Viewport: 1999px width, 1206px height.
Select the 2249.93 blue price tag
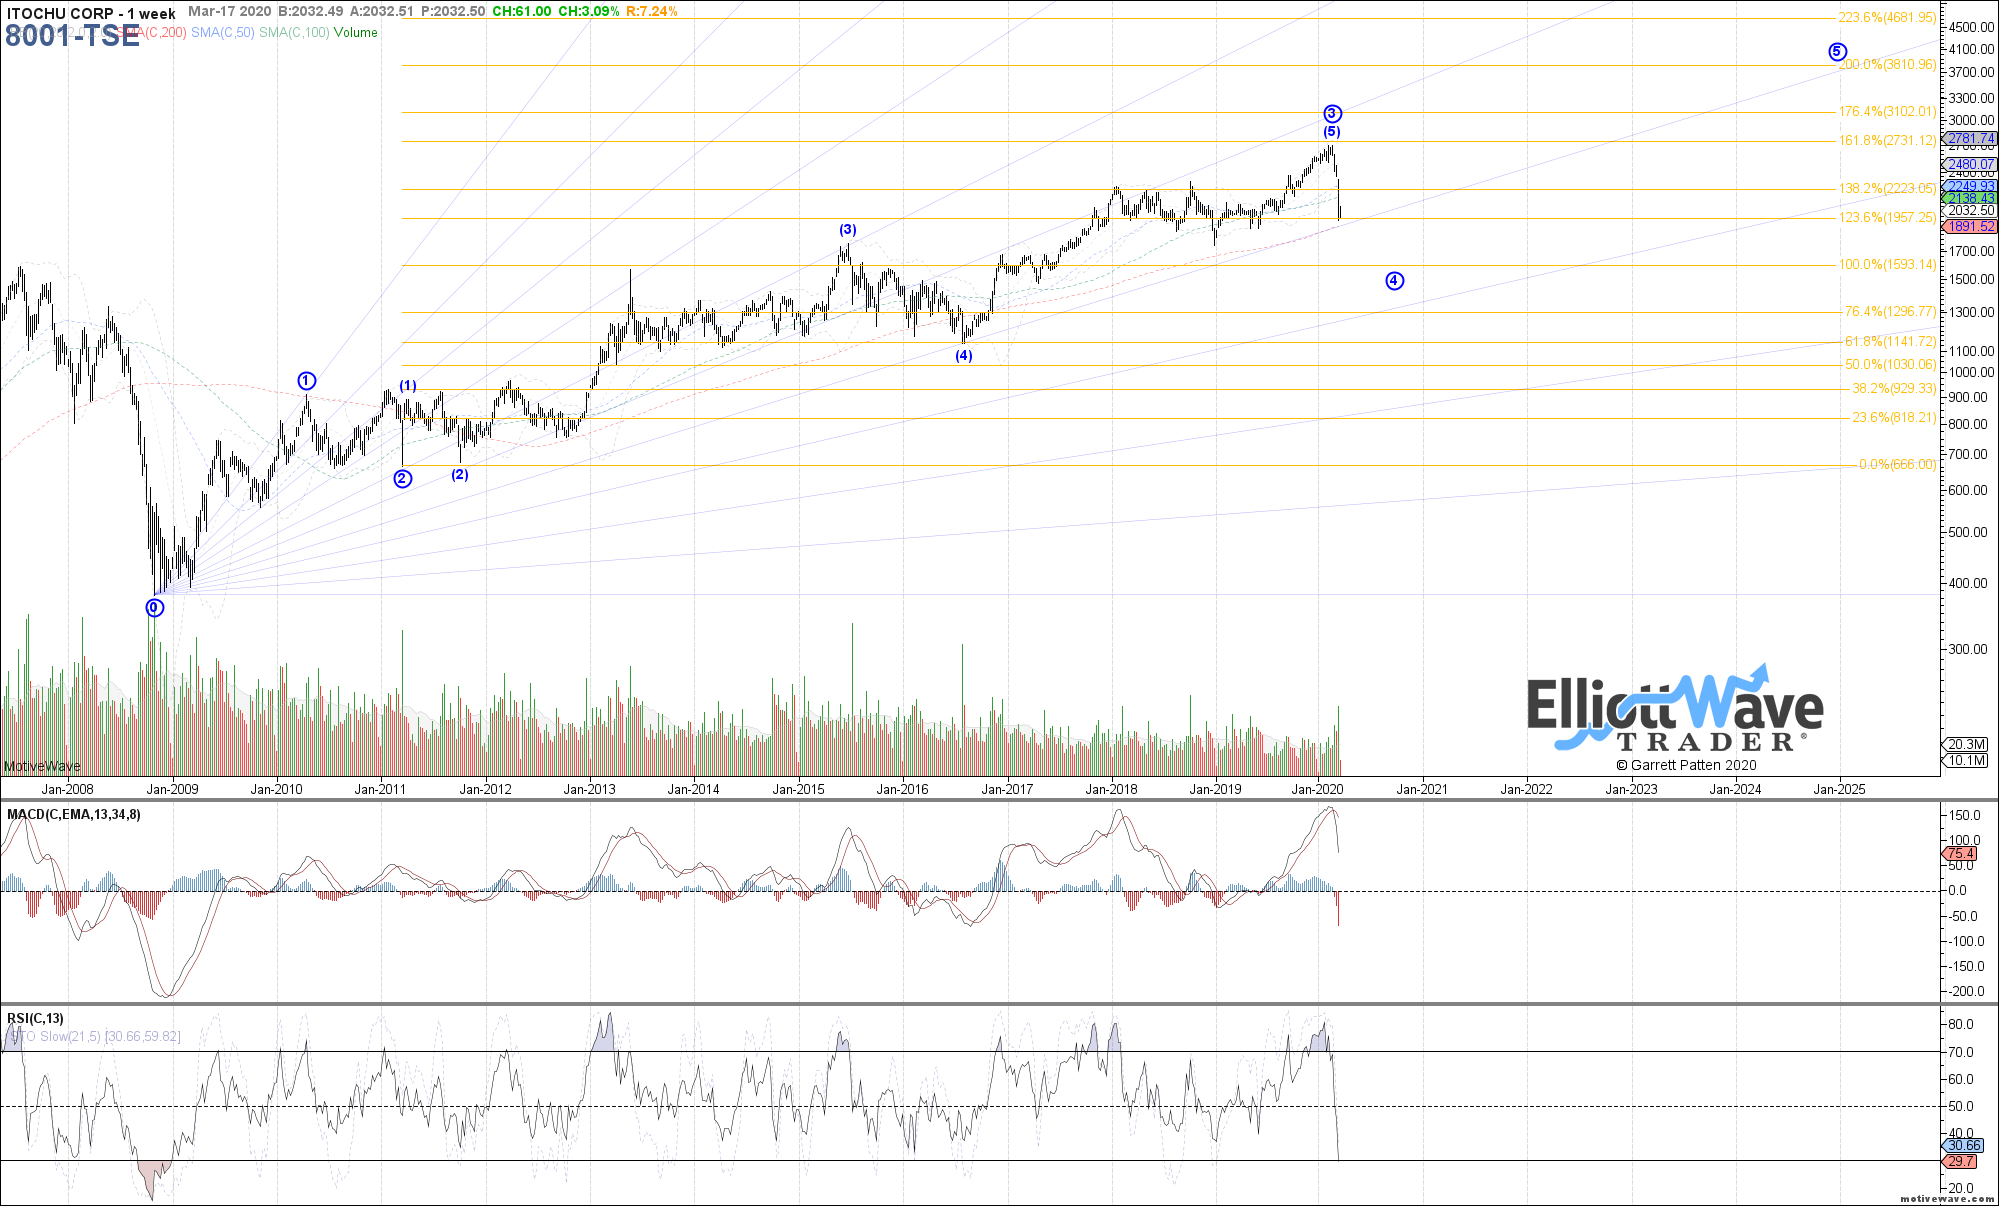tap(1970, 186)
